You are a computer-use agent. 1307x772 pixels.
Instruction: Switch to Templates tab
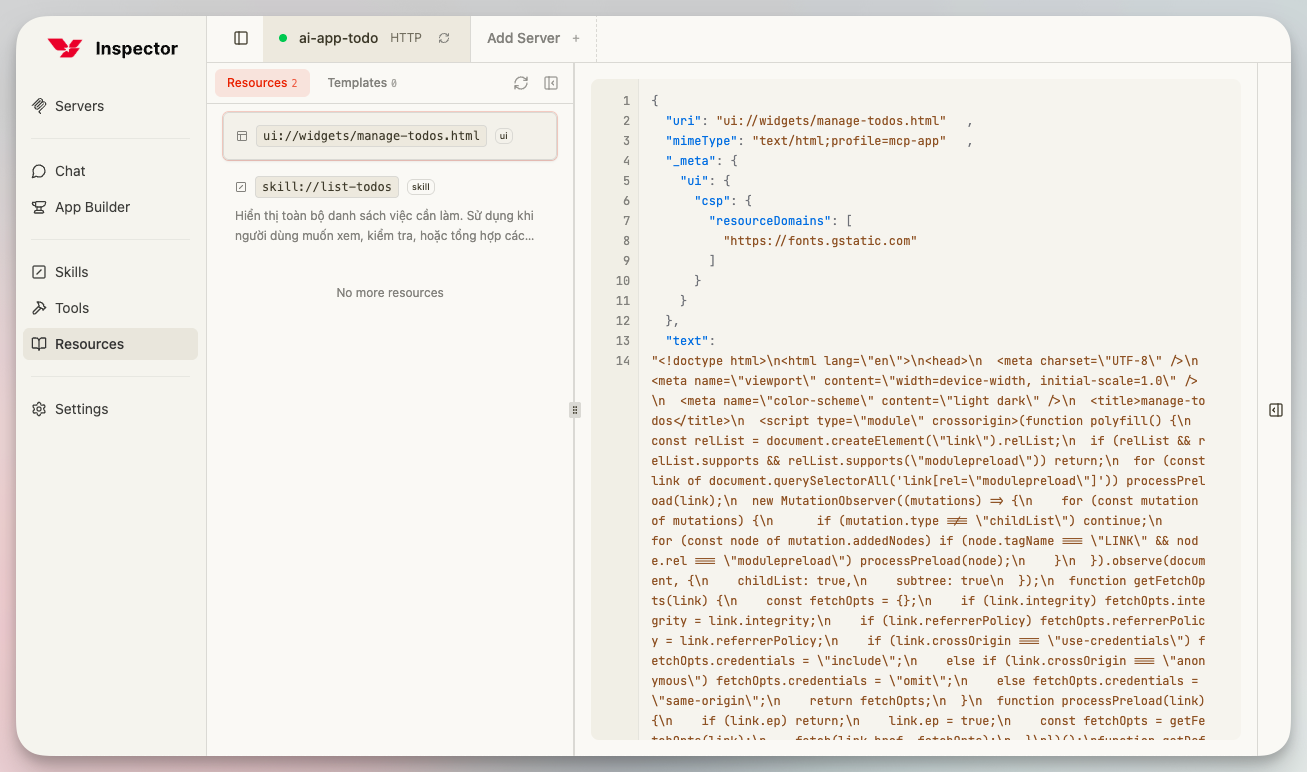362,83
